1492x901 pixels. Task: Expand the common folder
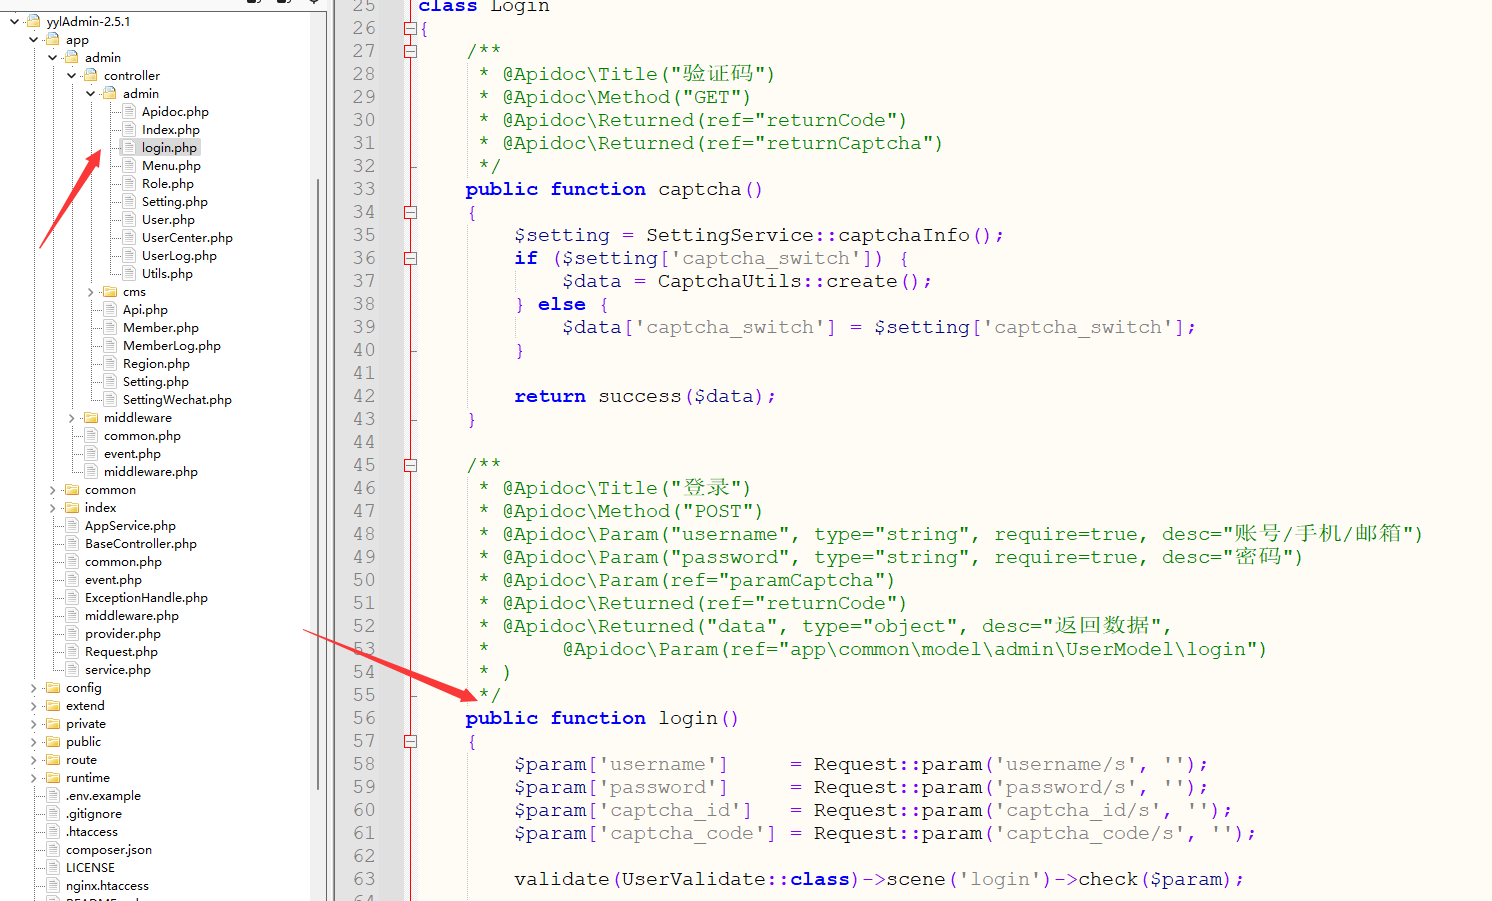pyautogui.click(x=52, y=489)
